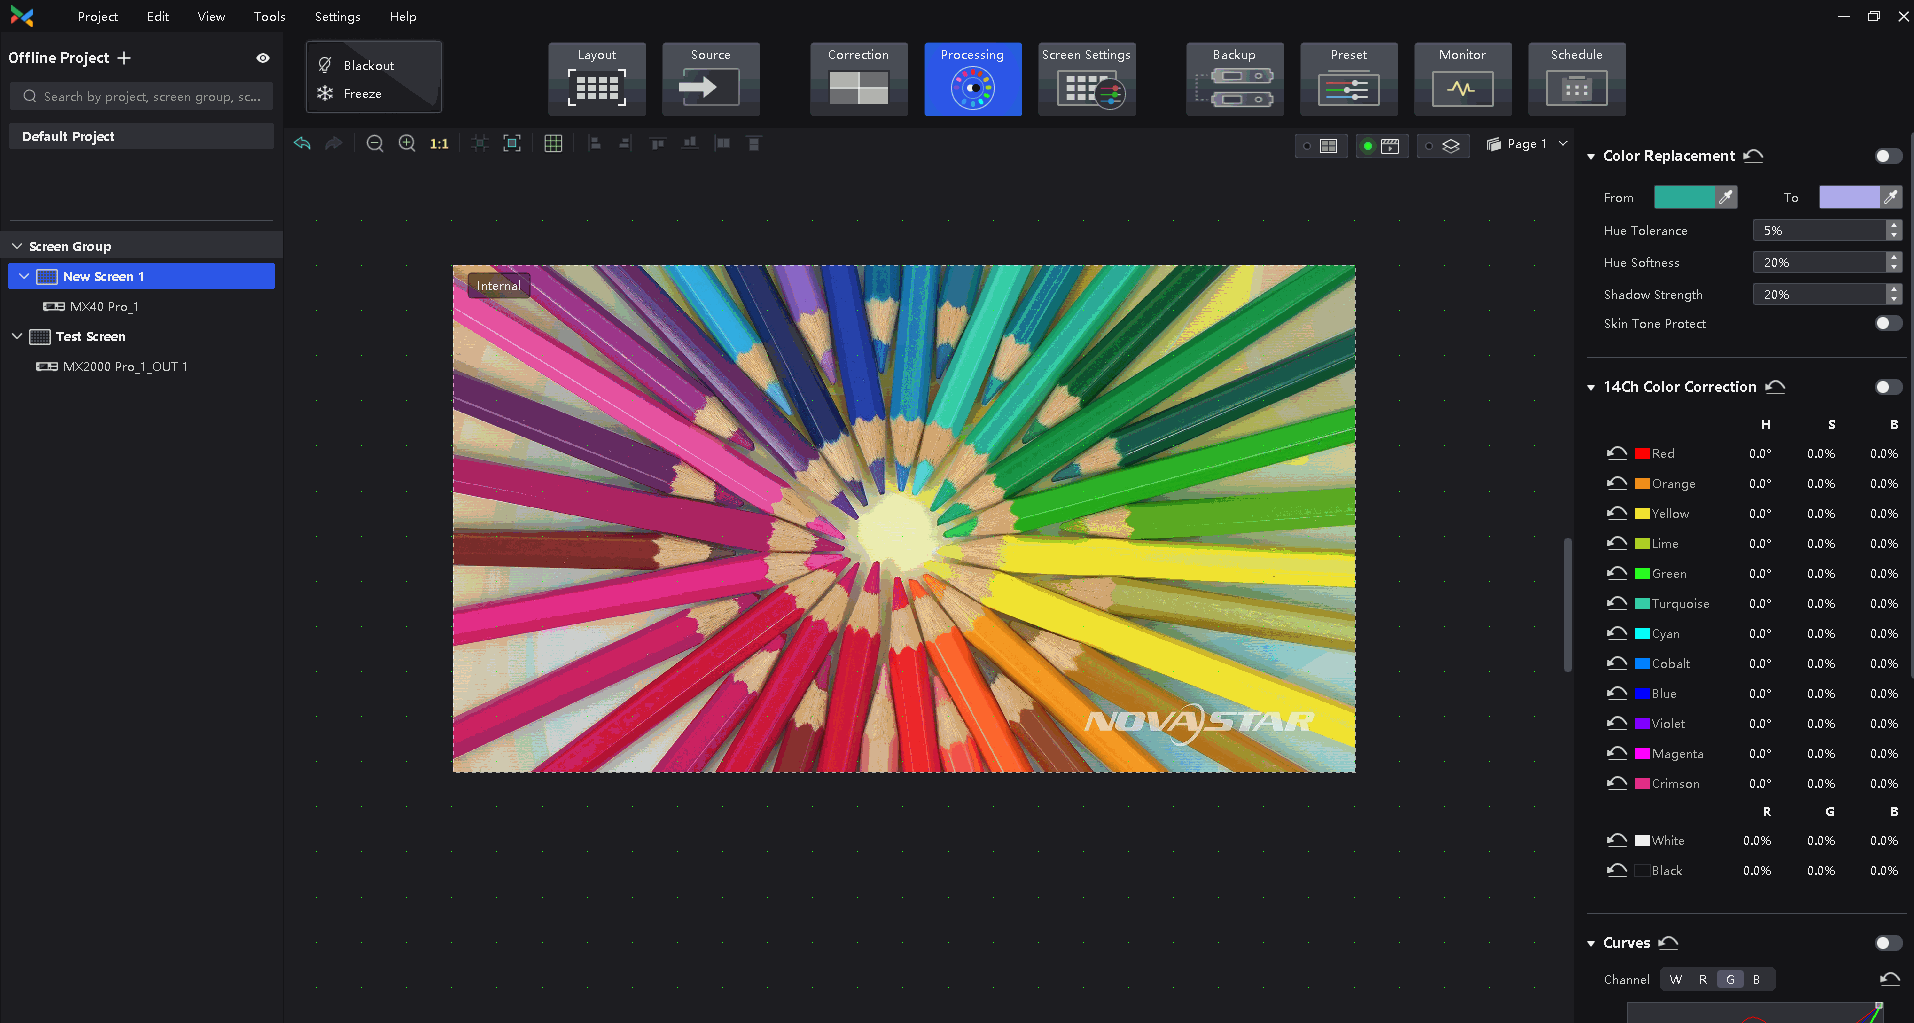Pick the To color with eyedropper
This screenshot has height=1023, width=1914.
tap(1890, 197)
